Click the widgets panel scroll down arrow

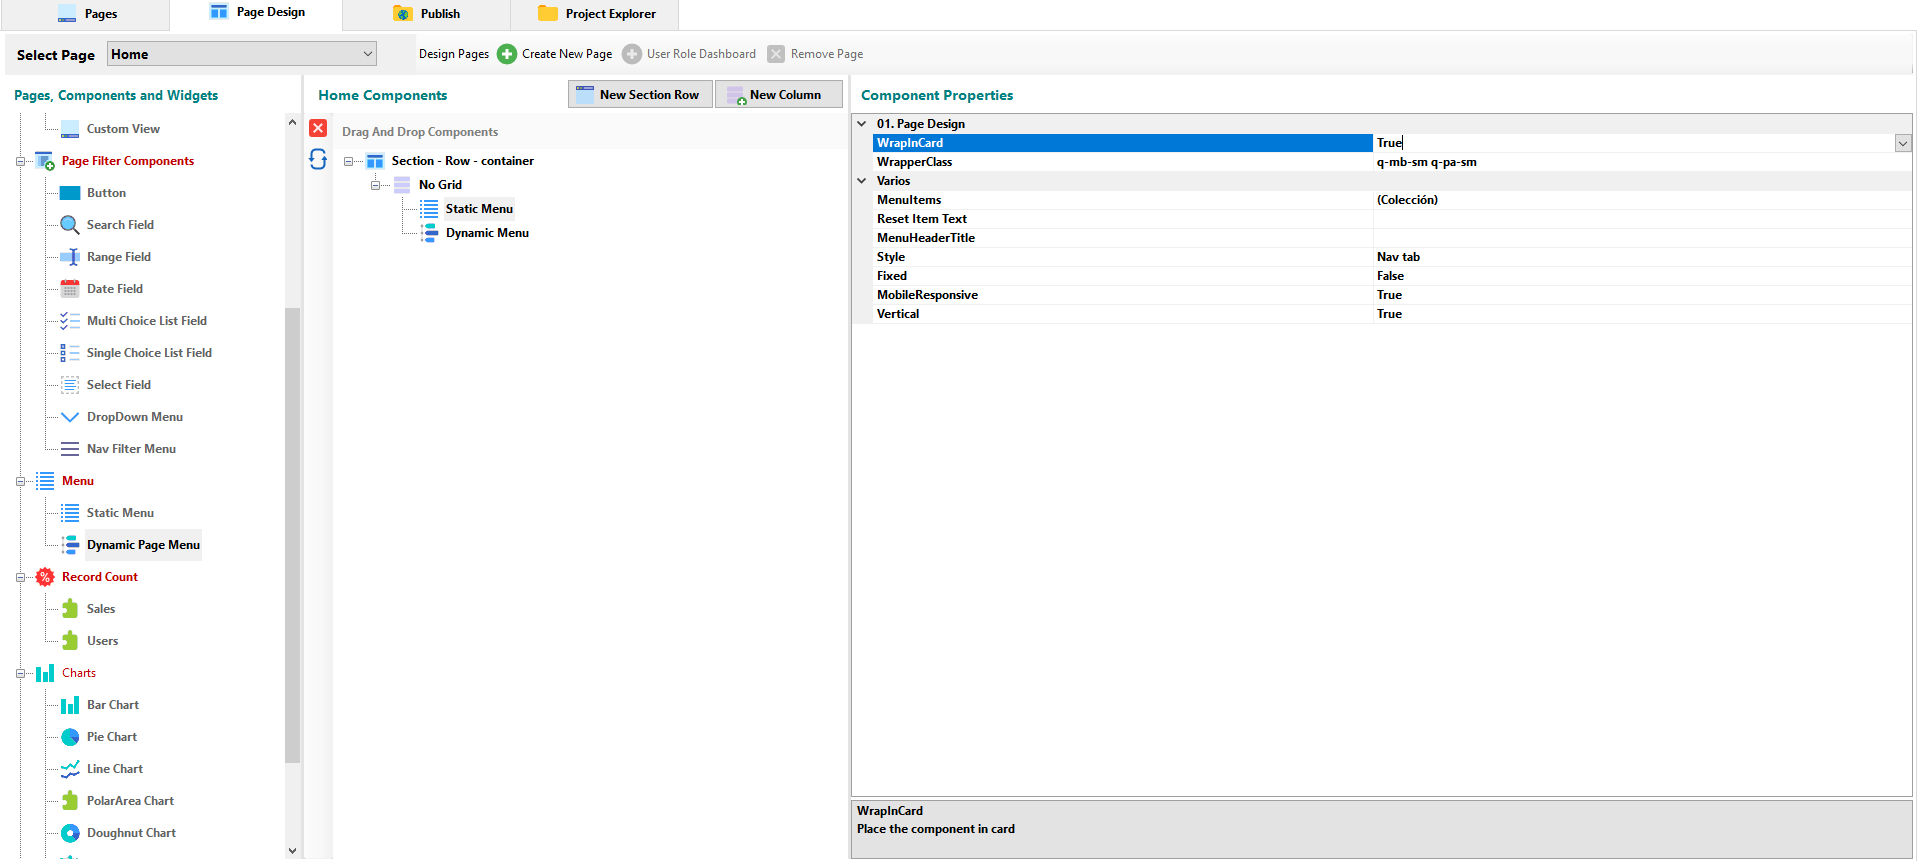292,850
